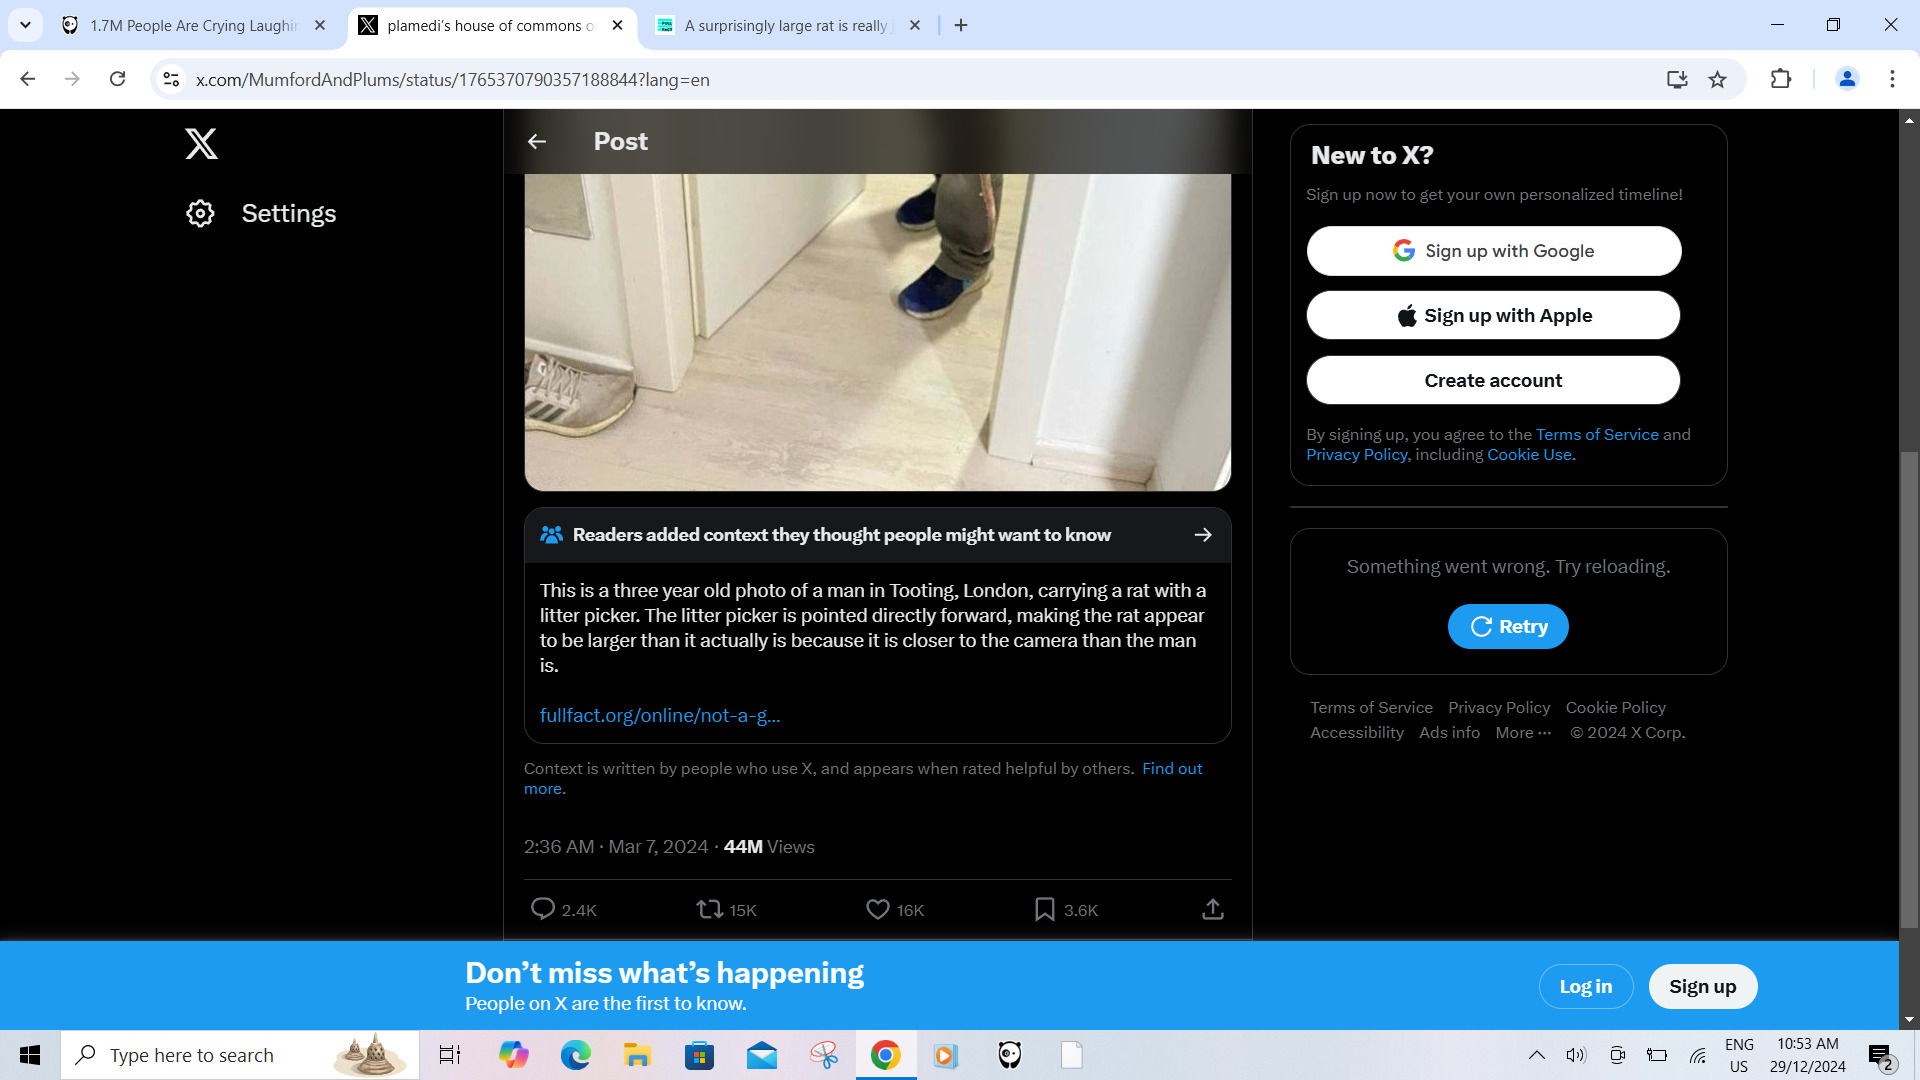
Task: Click the Log in button
Action: pyautogui.click(x=1585, y=987)
